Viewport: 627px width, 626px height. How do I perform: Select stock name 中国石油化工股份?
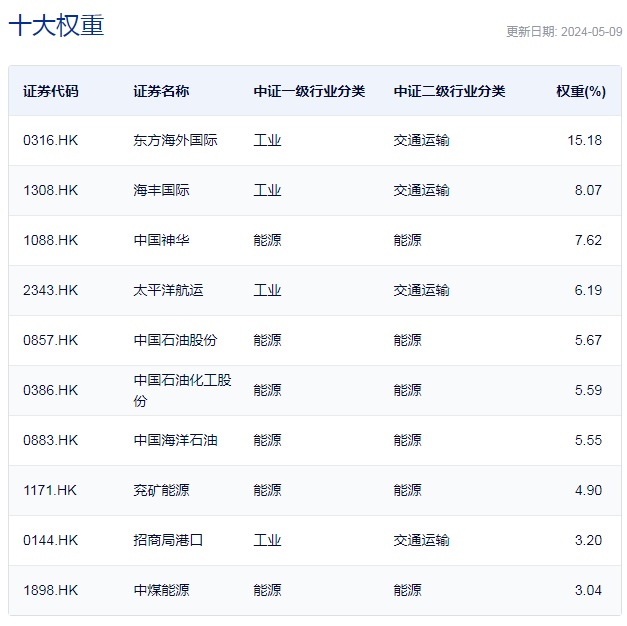pos(182,390)
